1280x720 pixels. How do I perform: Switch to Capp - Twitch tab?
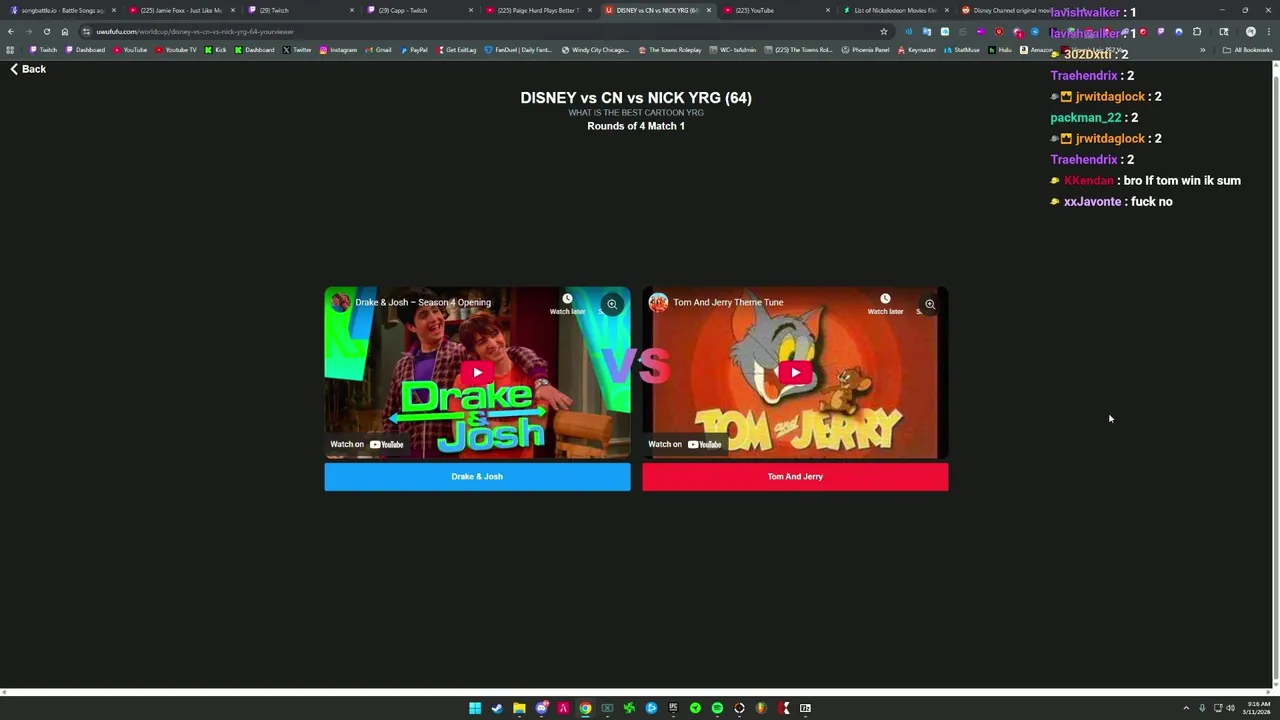coord(418,10)
